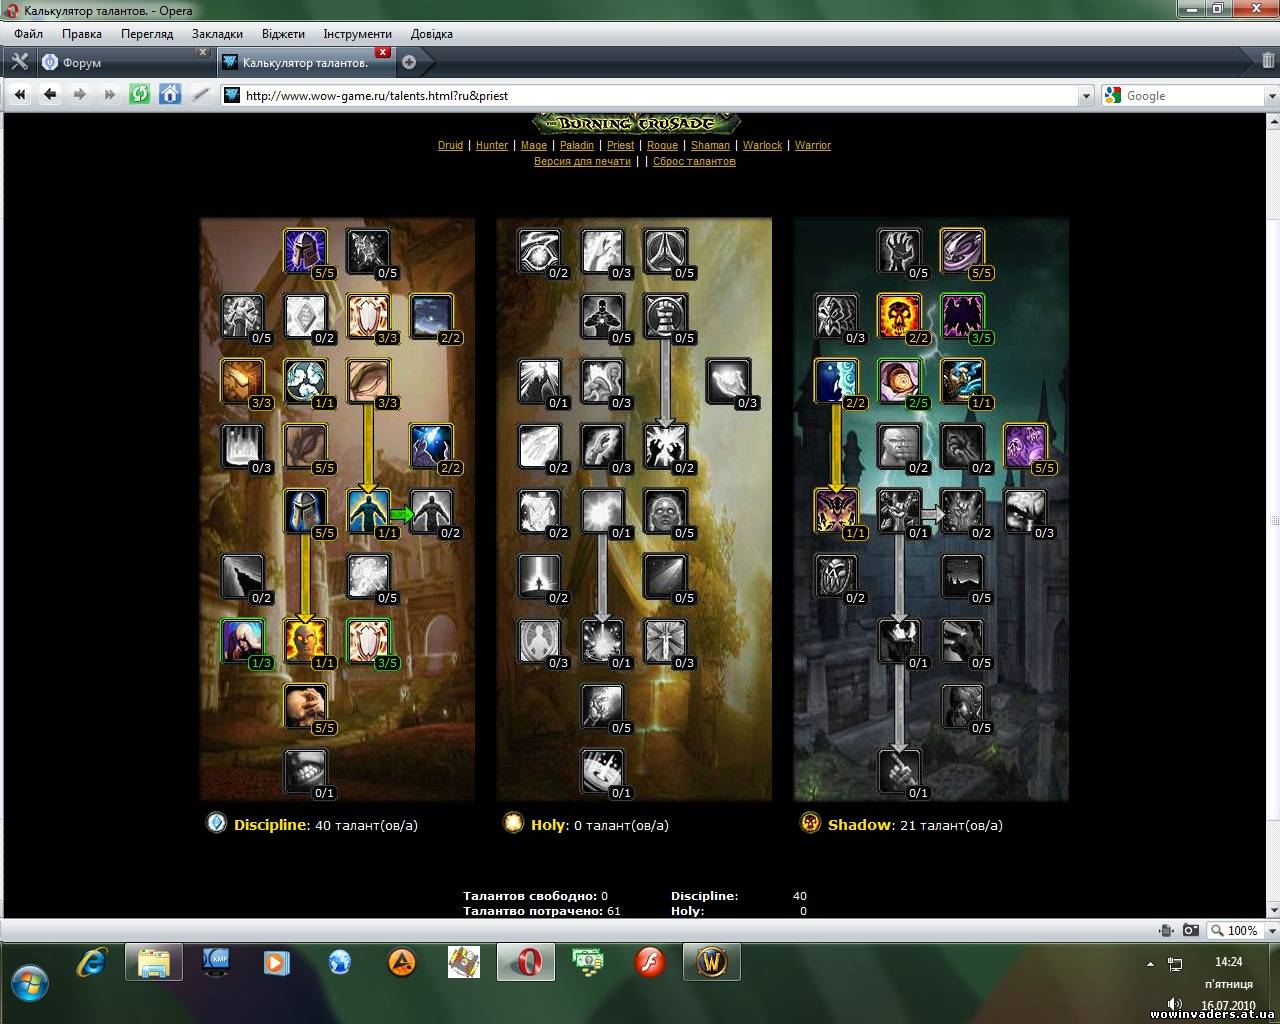
Task: Open the Mage class link
Action: 534,145
